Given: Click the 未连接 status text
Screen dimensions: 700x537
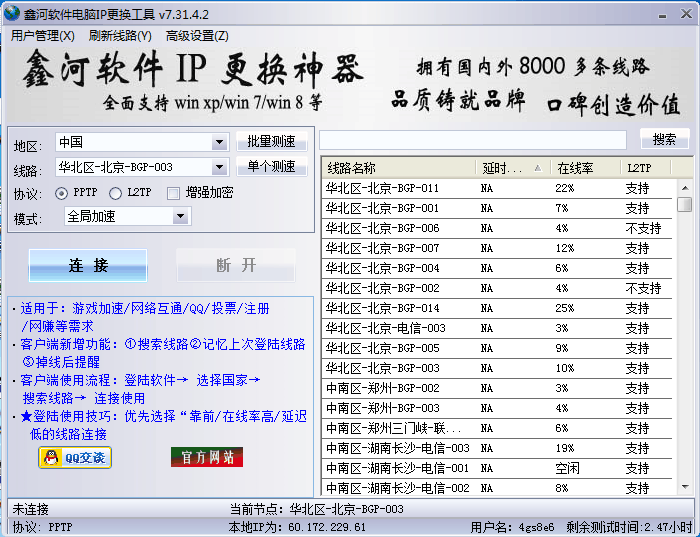Looking at the screenshot, I should 30,509.
